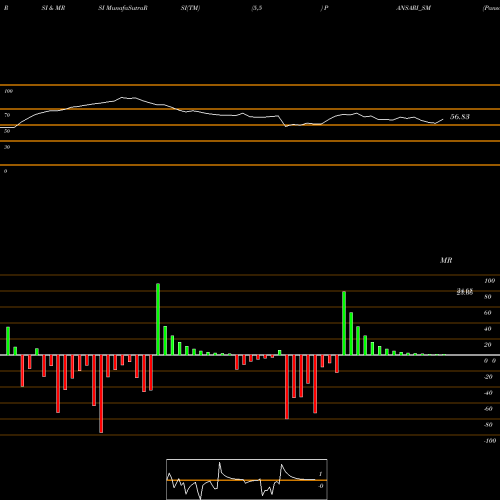The image size is (500, 500).
Task: Click the MR right axis label 40
Action: pos(488,329)
